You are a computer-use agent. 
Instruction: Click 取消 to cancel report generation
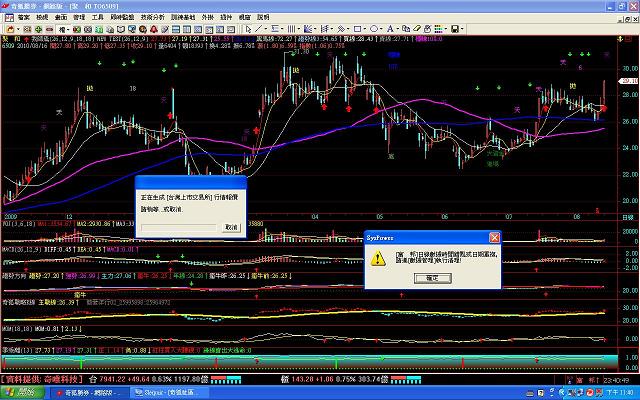(231, 227)
